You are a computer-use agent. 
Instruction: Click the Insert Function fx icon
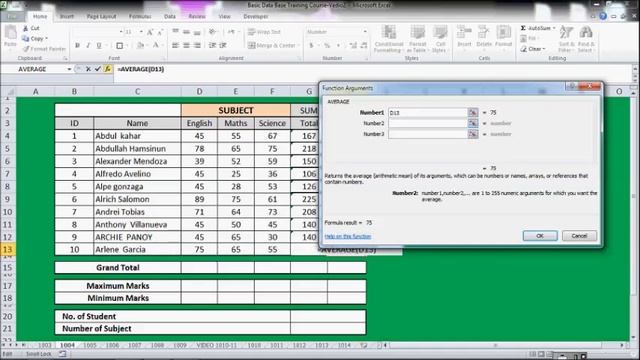coord(108,69)
